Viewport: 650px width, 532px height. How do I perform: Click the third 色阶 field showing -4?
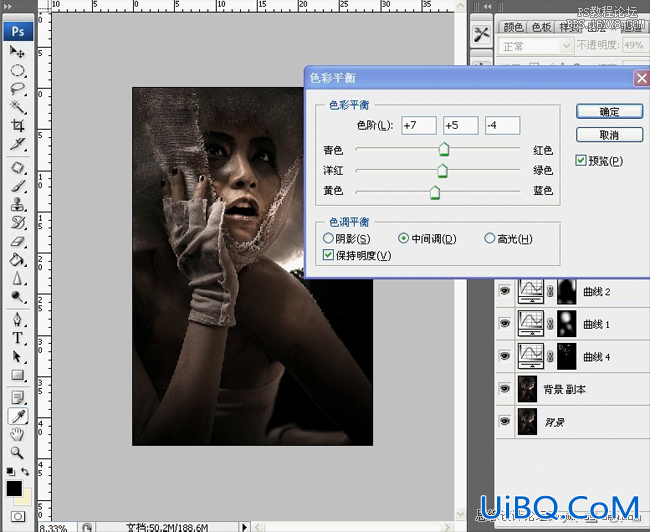point(502,125)
